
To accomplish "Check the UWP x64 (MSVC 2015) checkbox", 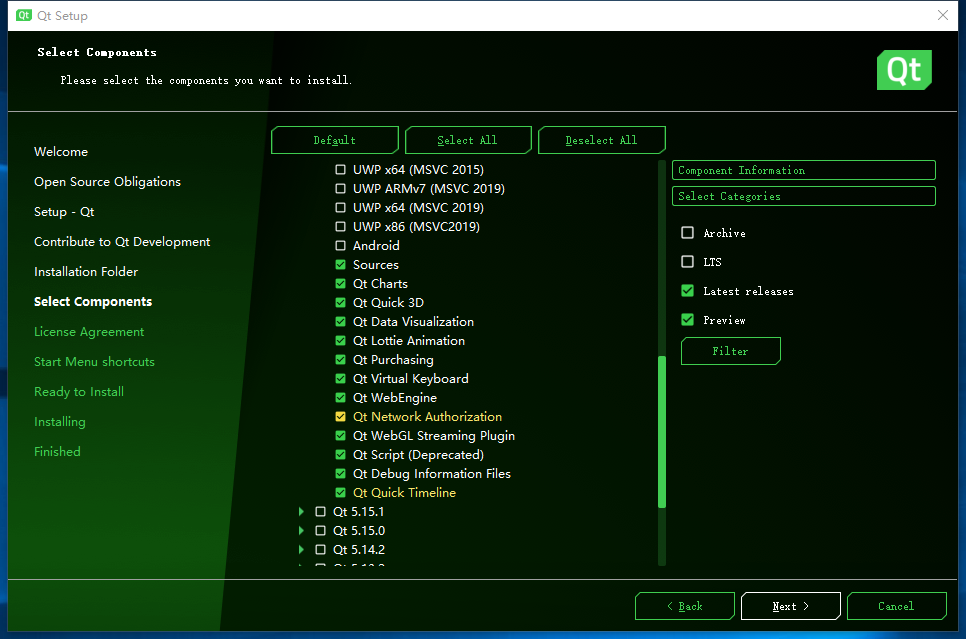I will [x=340, y=169].
